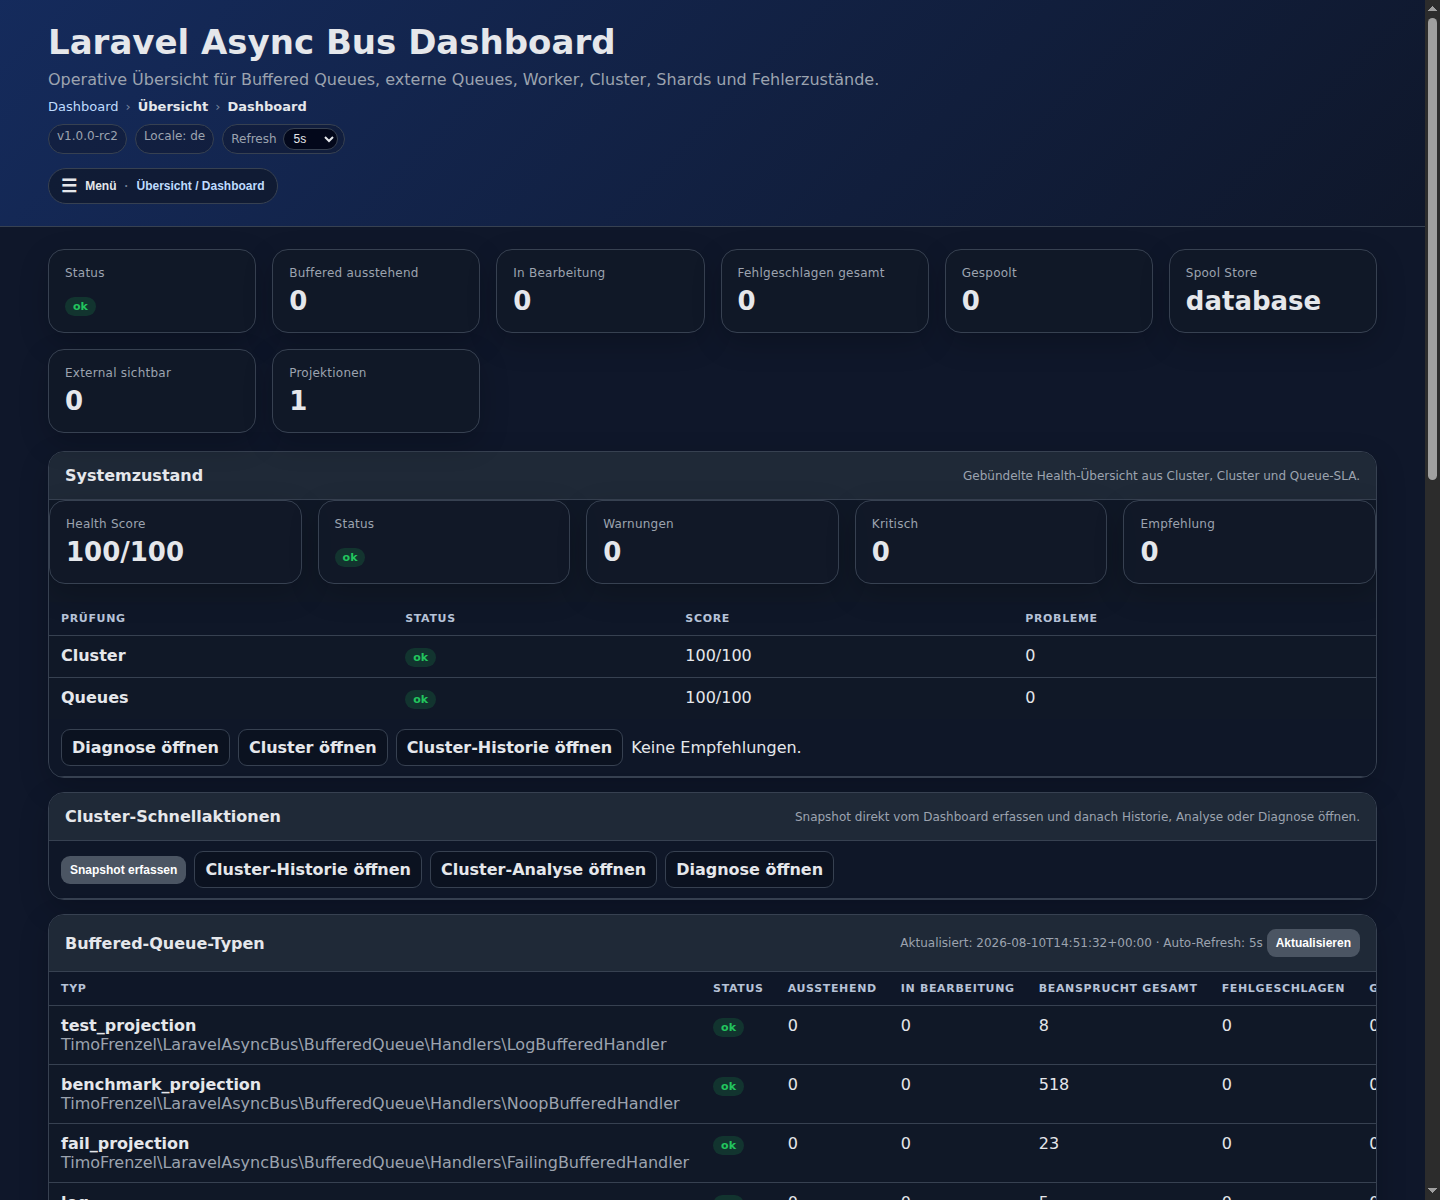
Task: Open Cluster-Historie öffnen in Cluster-Schnellaktionen
Action: pos(308,870)
